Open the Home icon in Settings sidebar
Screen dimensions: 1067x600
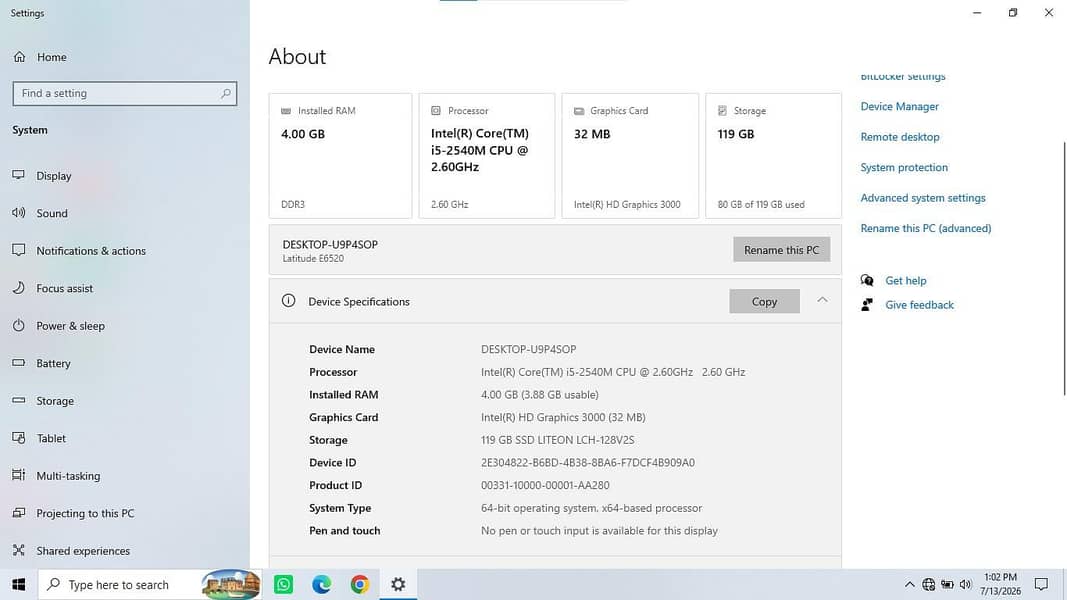coord(19,57)
